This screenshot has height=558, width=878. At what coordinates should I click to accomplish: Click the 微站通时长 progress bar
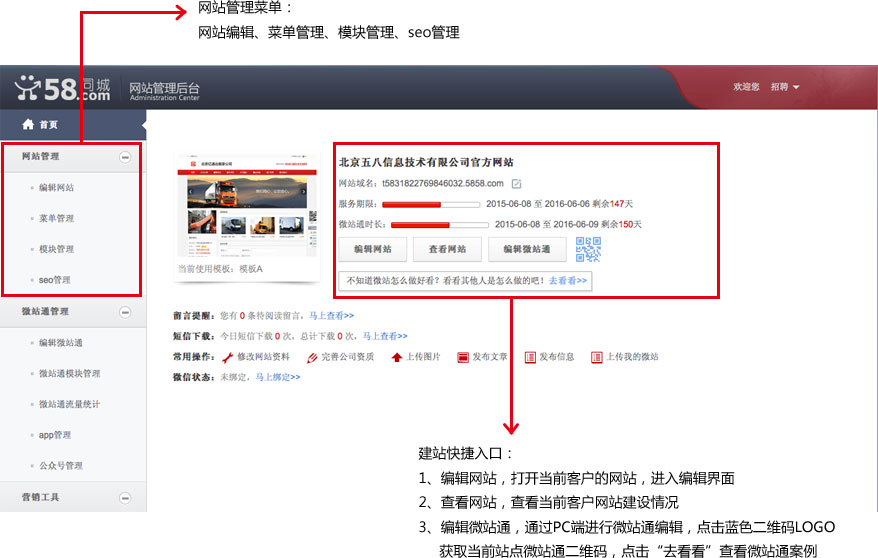[440, 225]
